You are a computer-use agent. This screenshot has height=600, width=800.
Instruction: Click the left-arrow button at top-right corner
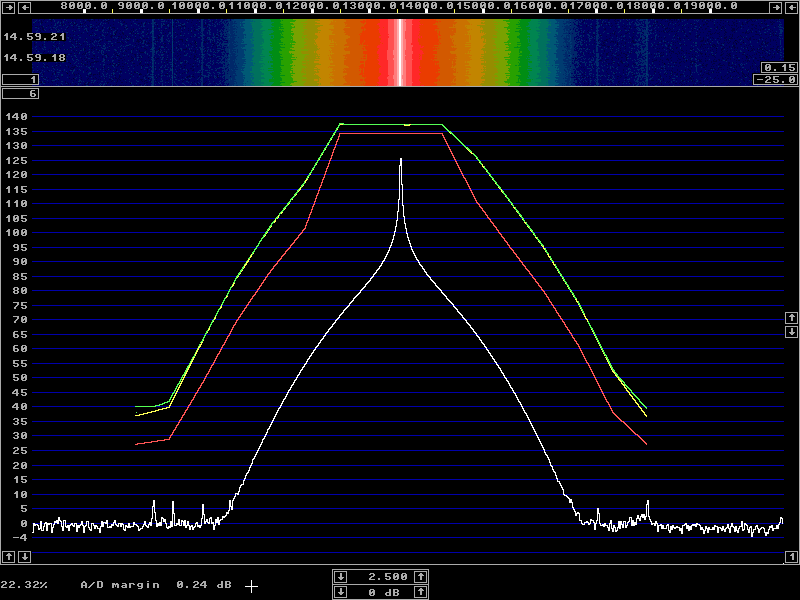(791, 7)
